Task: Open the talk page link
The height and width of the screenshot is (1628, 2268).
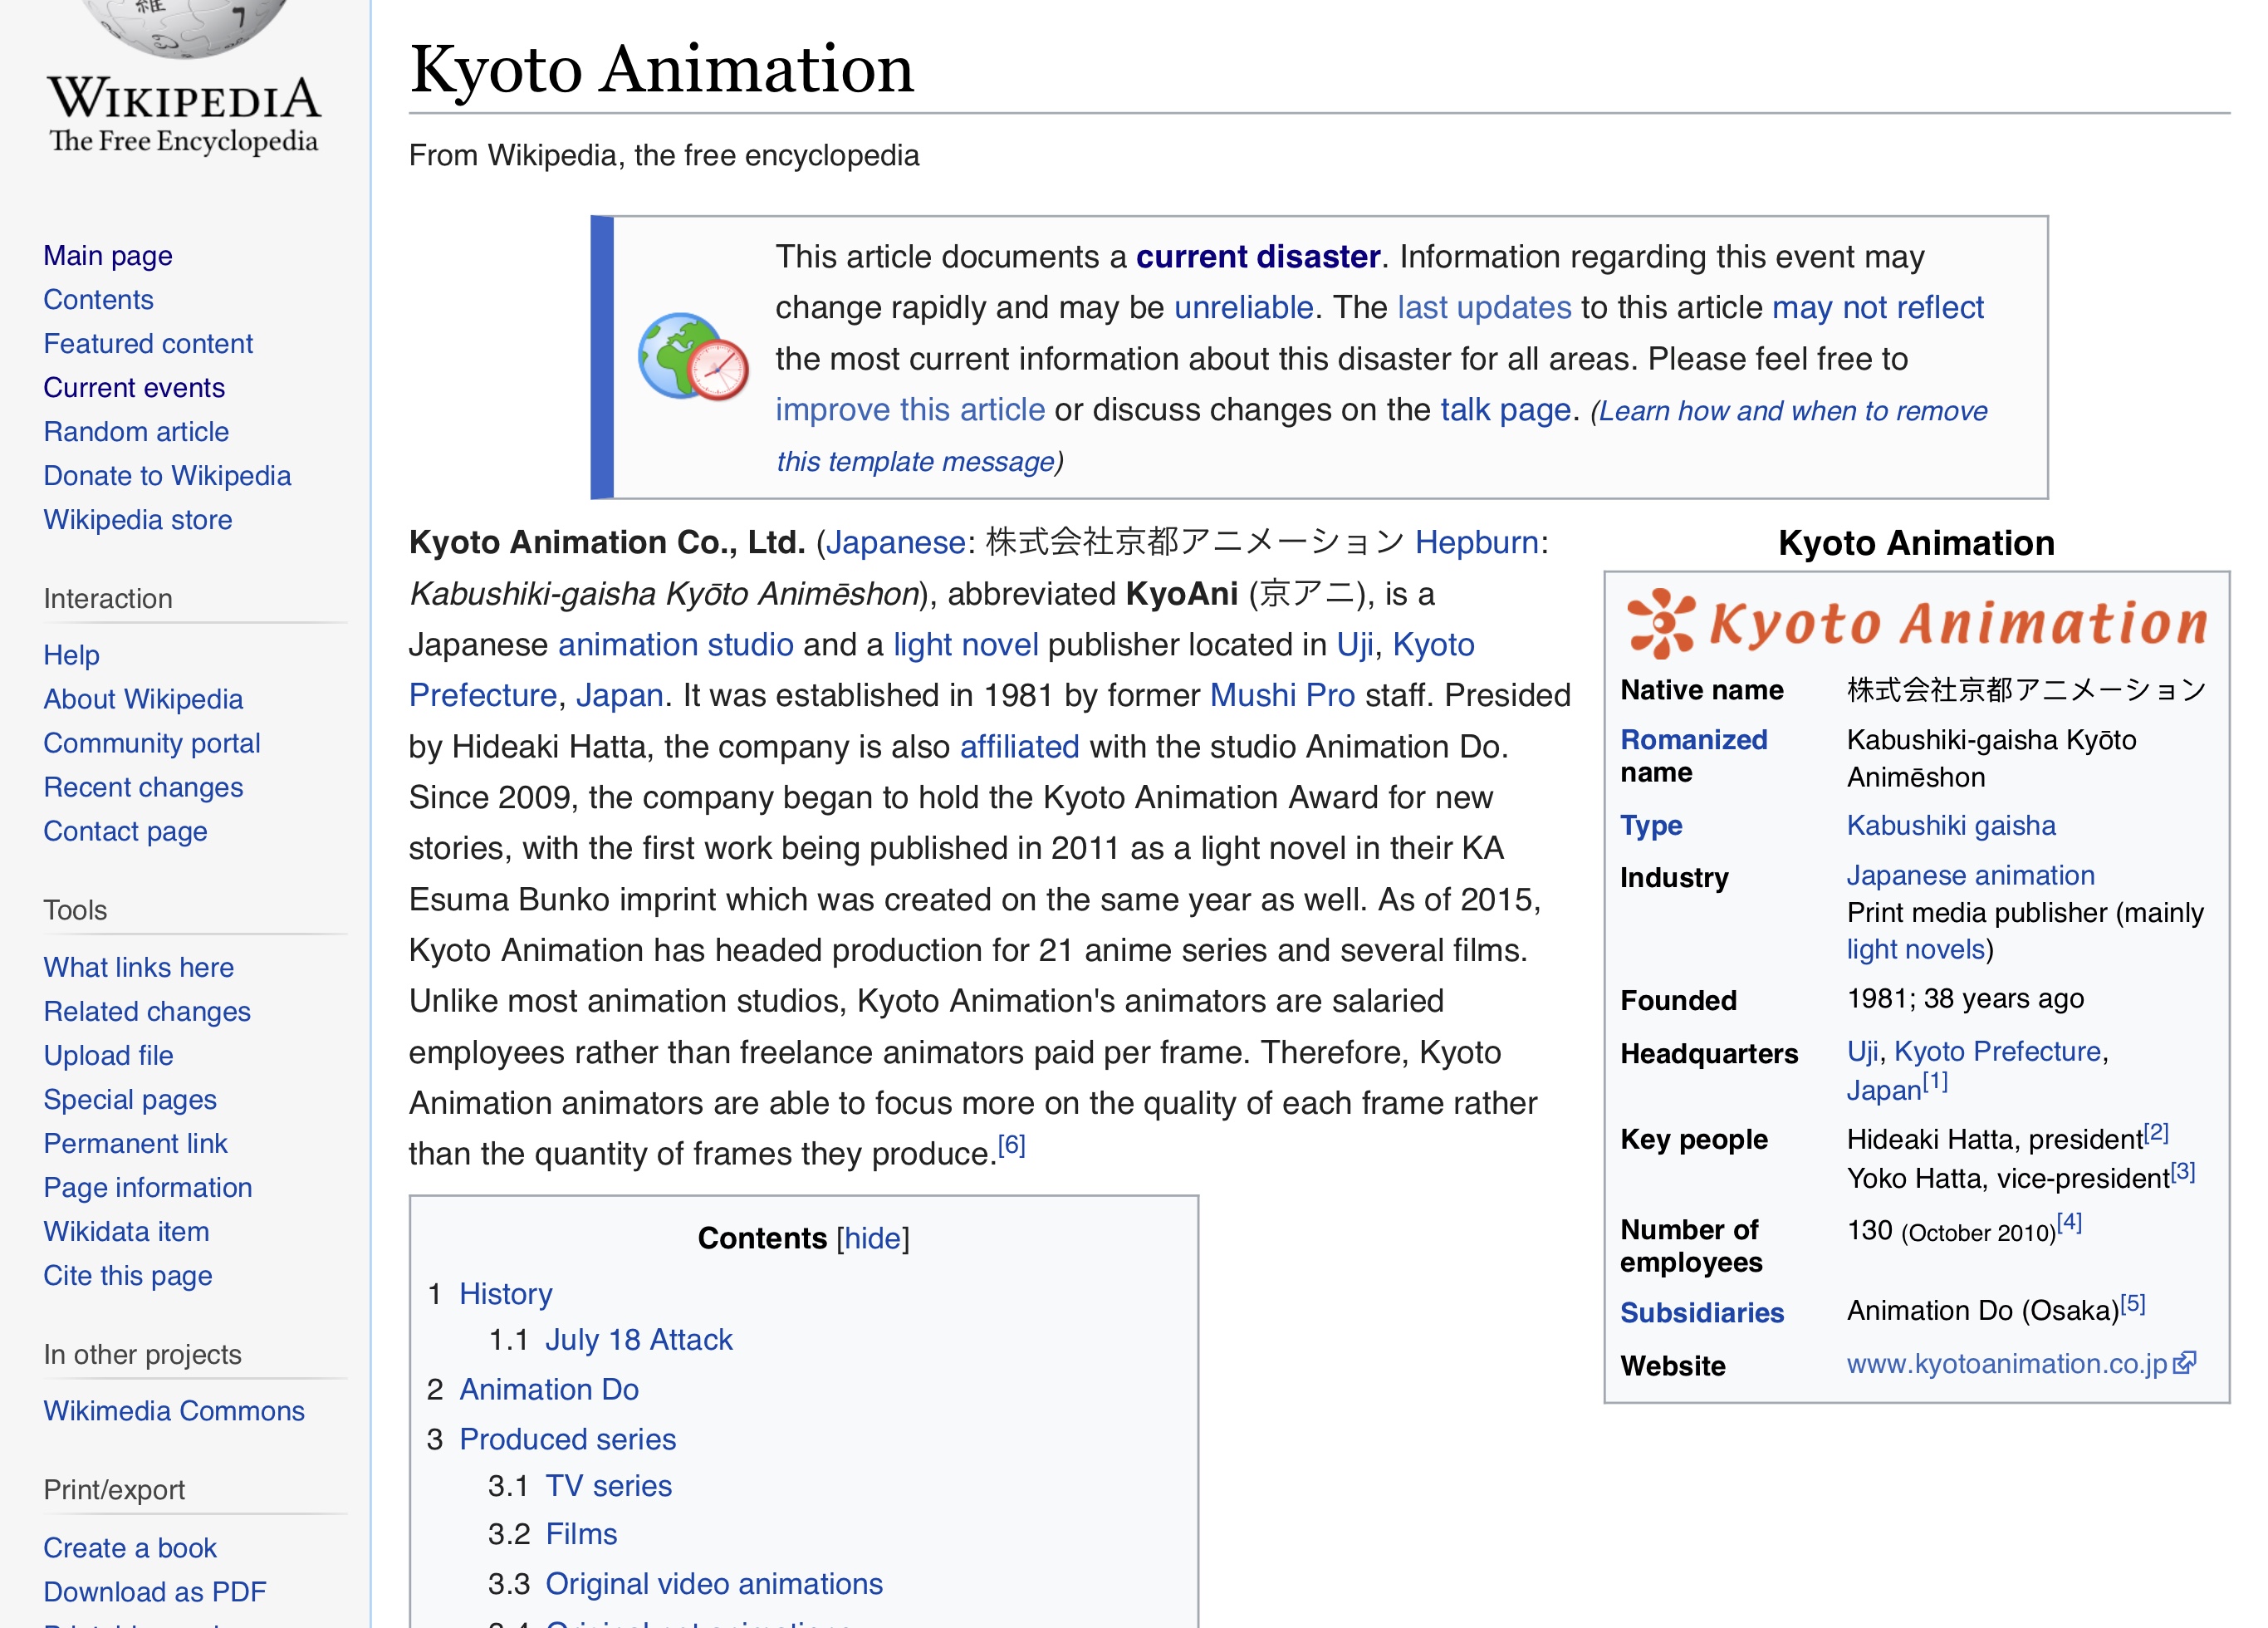Action: coord(1505,410)
